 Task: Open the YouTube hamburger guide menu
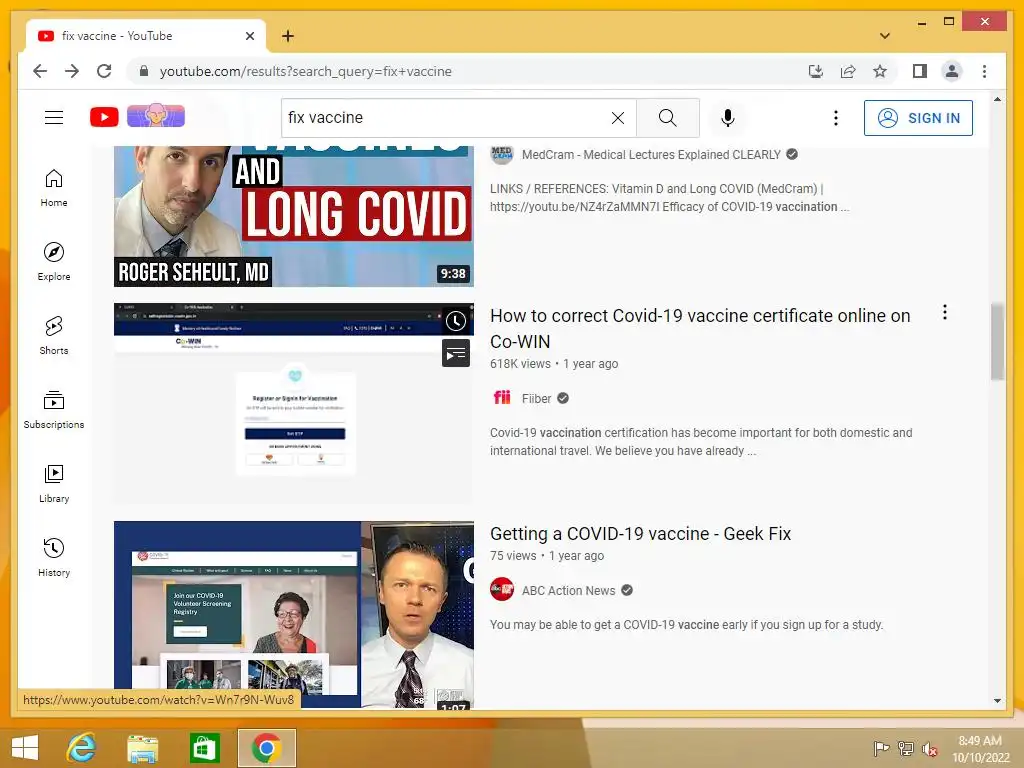[x=54, y=118]
